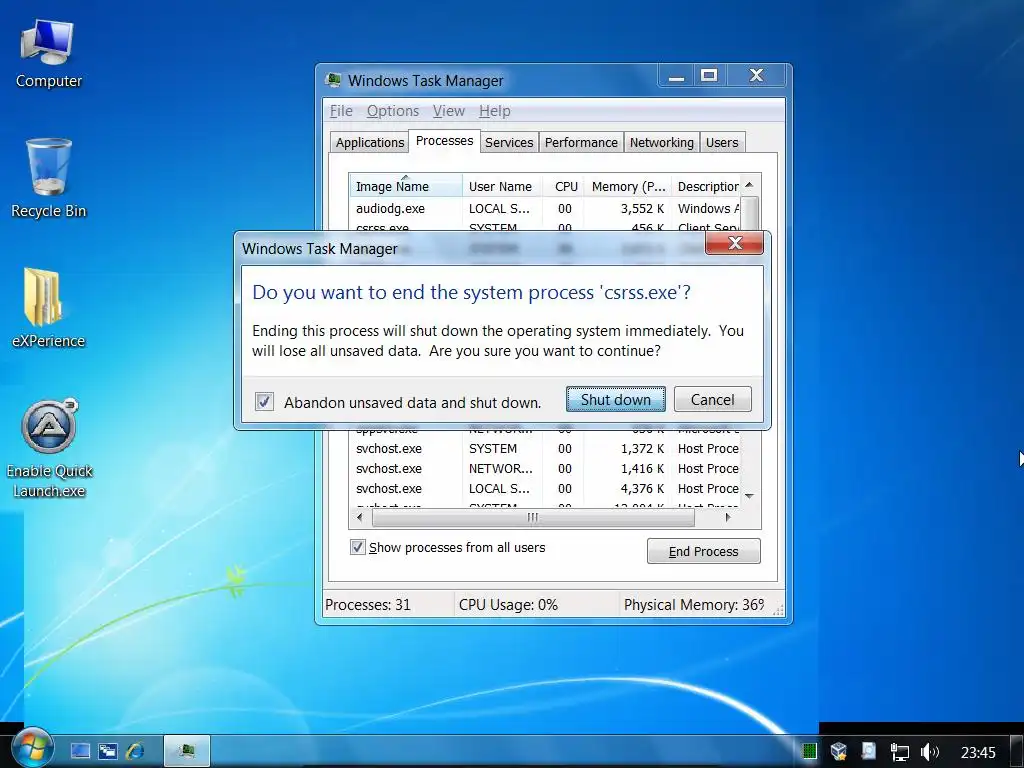Screen dimensions: 1024x768
Task: Sort by User Name column header
Action: (502, 186)
